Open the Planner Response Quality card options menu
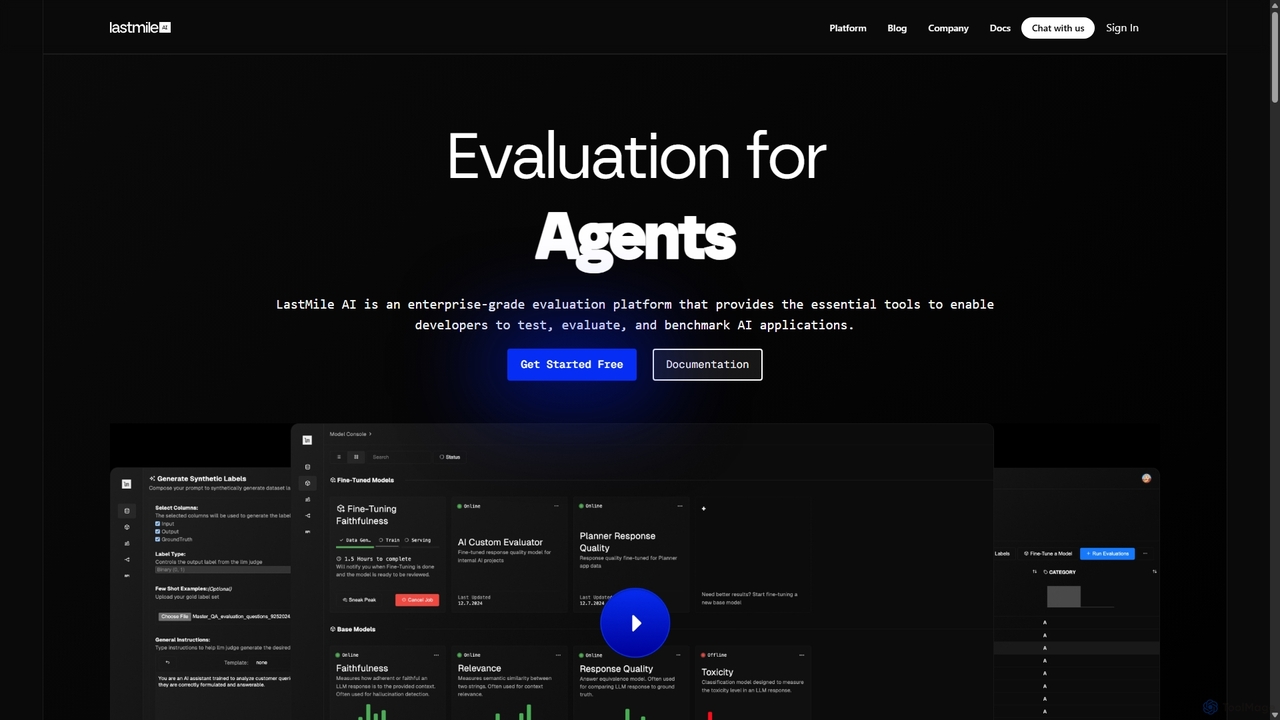Image resolution: width=1280 pixels, height=720 pixels. tap(680, 506)
